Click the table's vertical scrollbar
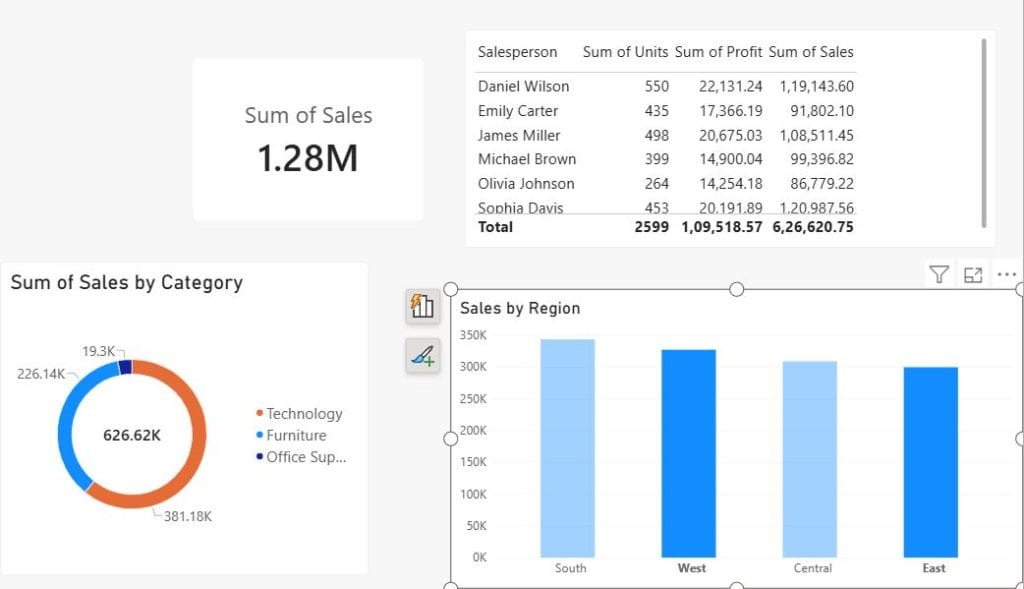 point(984,133)
